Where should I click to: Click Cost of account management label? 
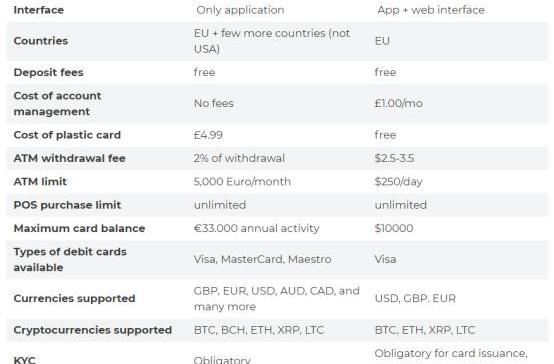point(57,104)
